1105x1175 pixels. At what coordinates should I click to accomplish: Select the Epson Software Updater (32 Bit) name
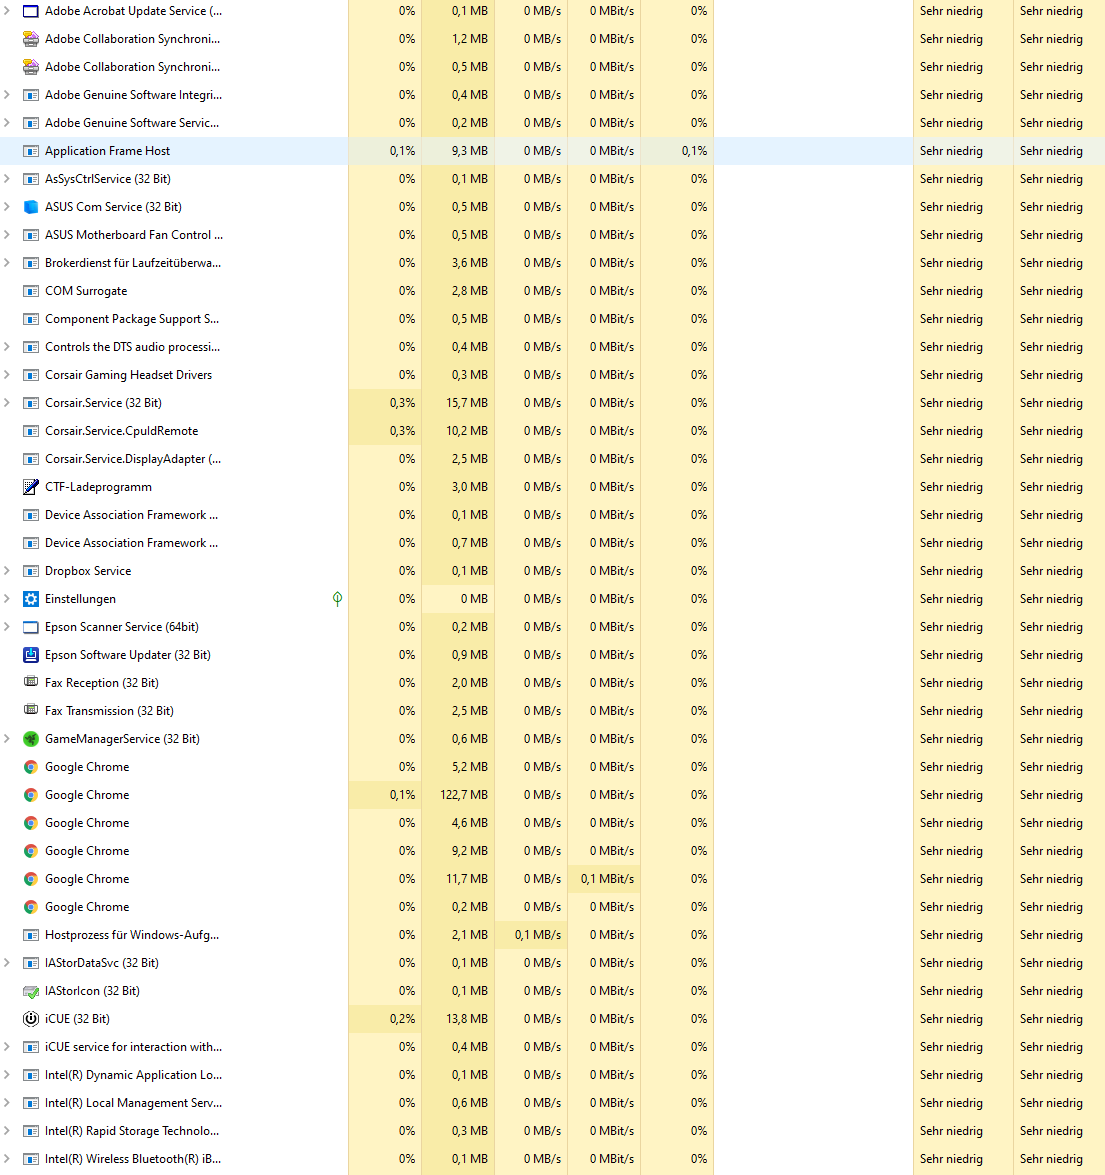coord(127,655)
